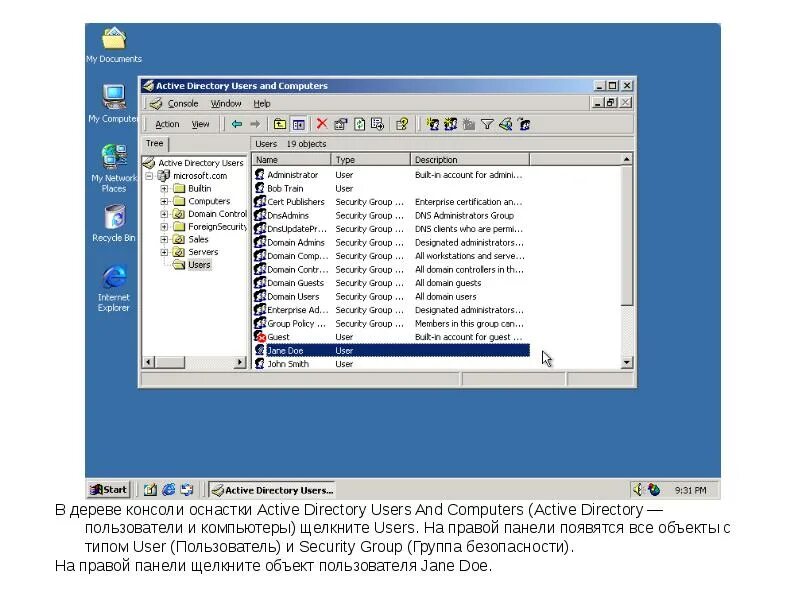This screenshot has height=600, width=800.
Task: Click the Forward arrow toolbar icon
Action: pyautogui.click(x=255, y=124)
